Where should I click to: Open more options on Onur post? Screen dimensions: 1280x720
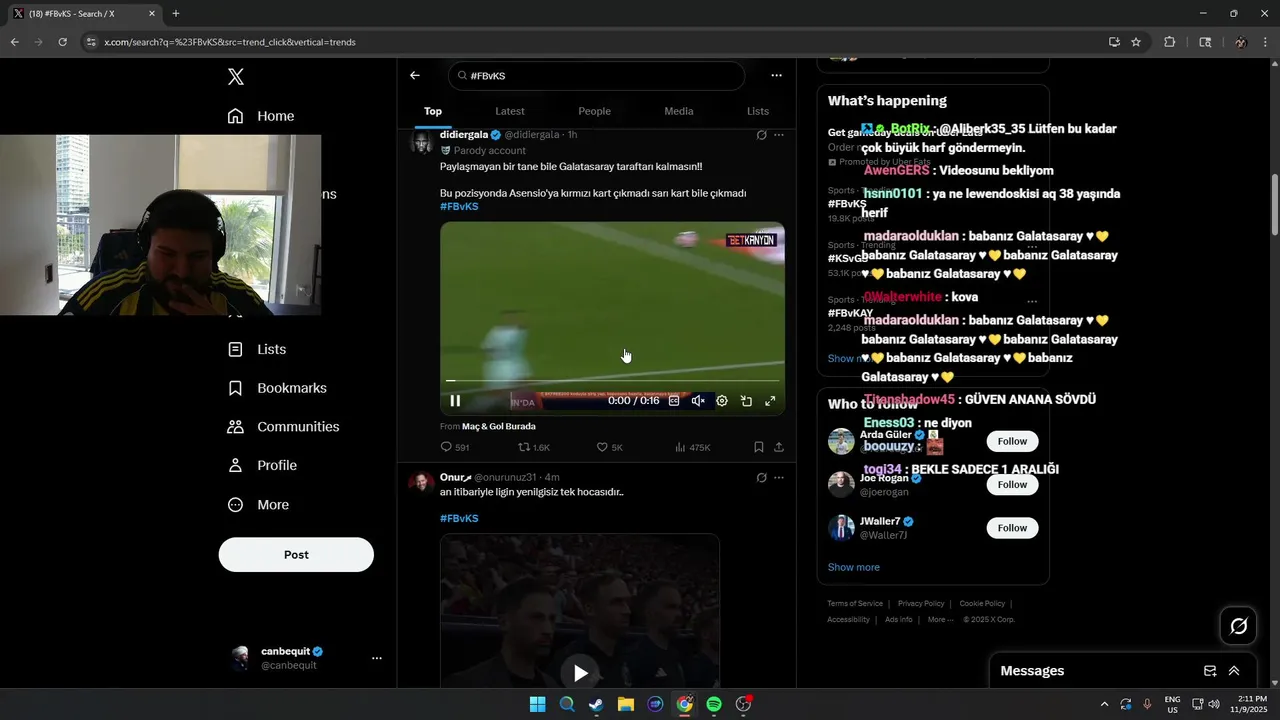tap(779, 478)
